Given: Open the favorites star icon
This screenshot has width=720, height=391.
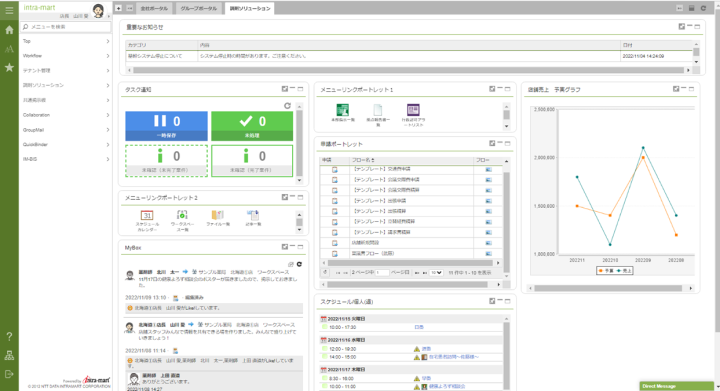Looking at the screenshot, I should [x=9, y=68].
